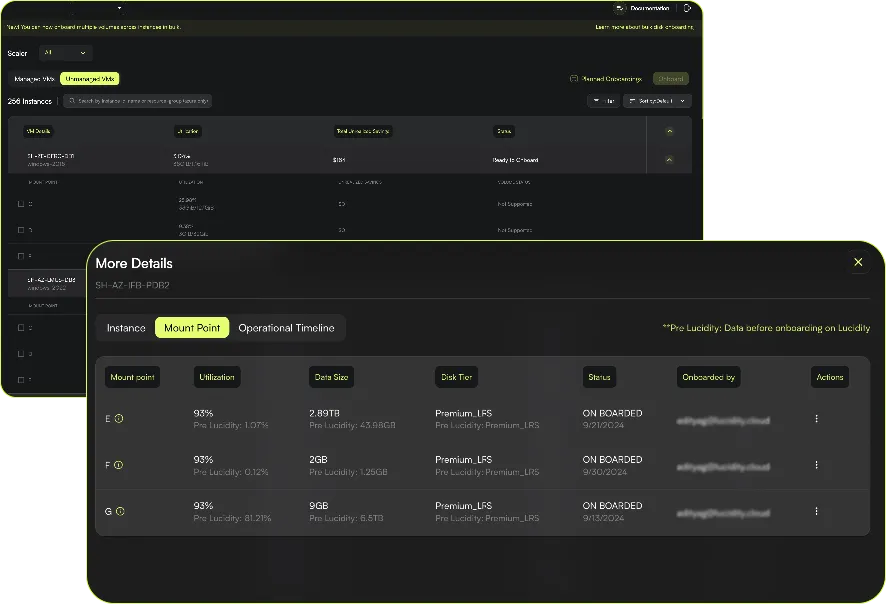Open the Sort by Default dropdown
886x604 pixels.
(657, 101)
